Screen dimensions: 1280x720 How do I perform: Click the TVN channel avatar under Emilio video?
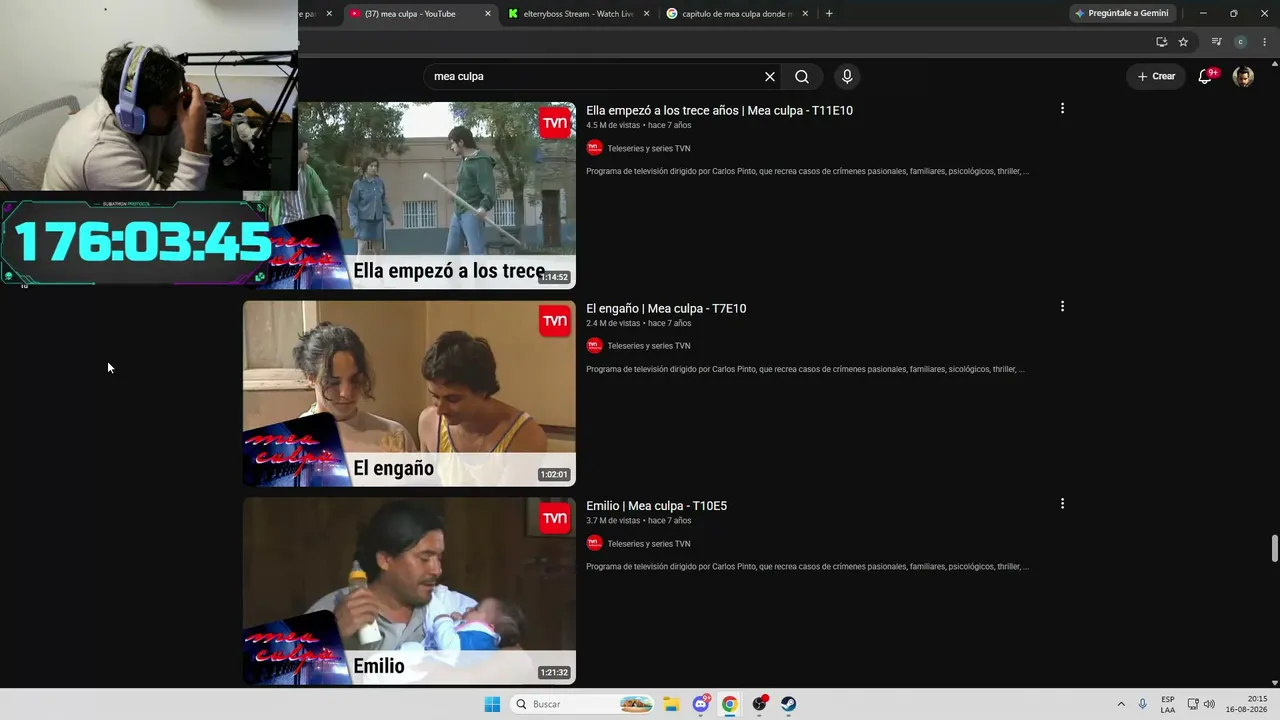pyautogui.click(x=594, y=543)
